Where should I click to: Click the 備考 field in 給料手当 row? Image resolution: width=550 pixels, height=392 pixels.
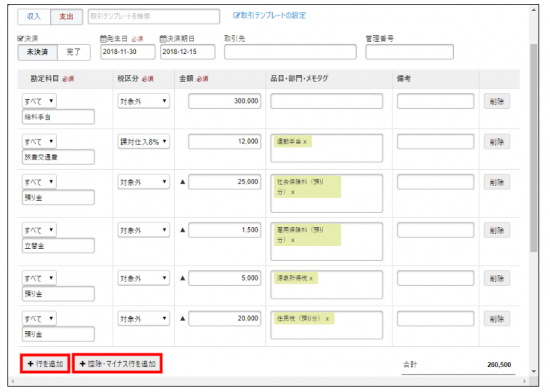435,101
